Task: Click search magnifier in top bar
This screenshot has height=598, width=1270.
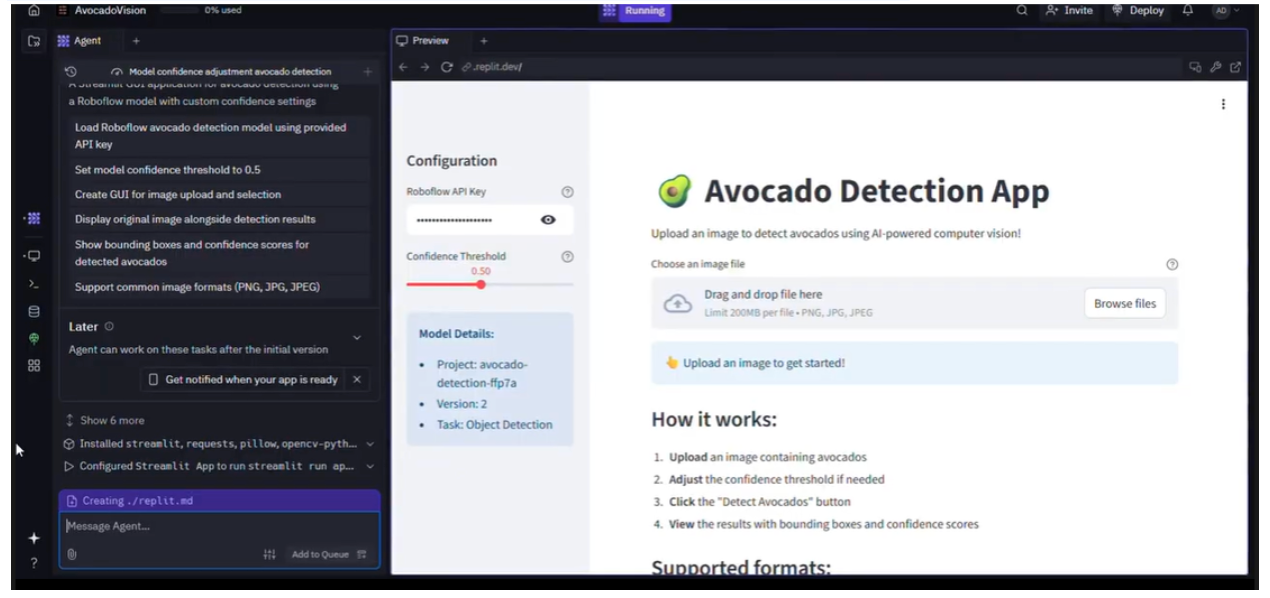Action: pos(1022,10)
